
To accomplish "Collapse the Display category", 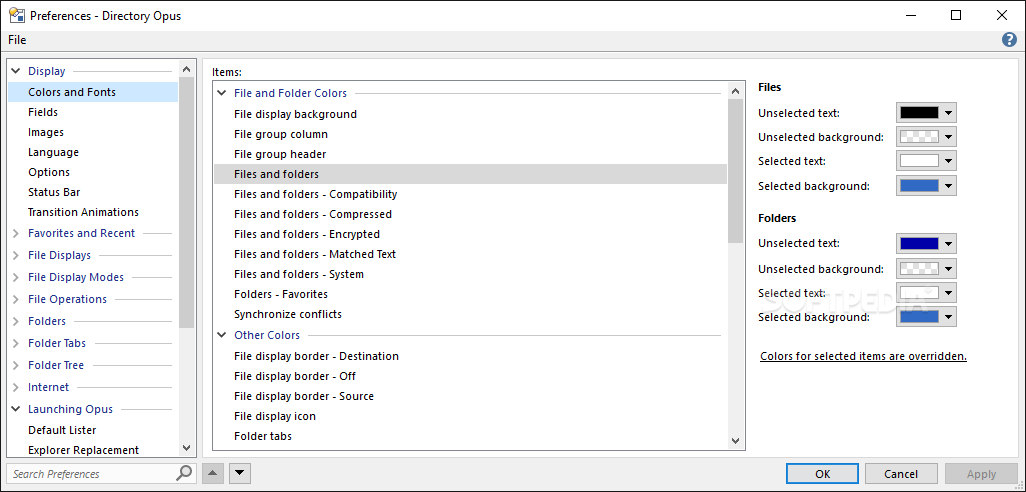I will pos(16,71).
